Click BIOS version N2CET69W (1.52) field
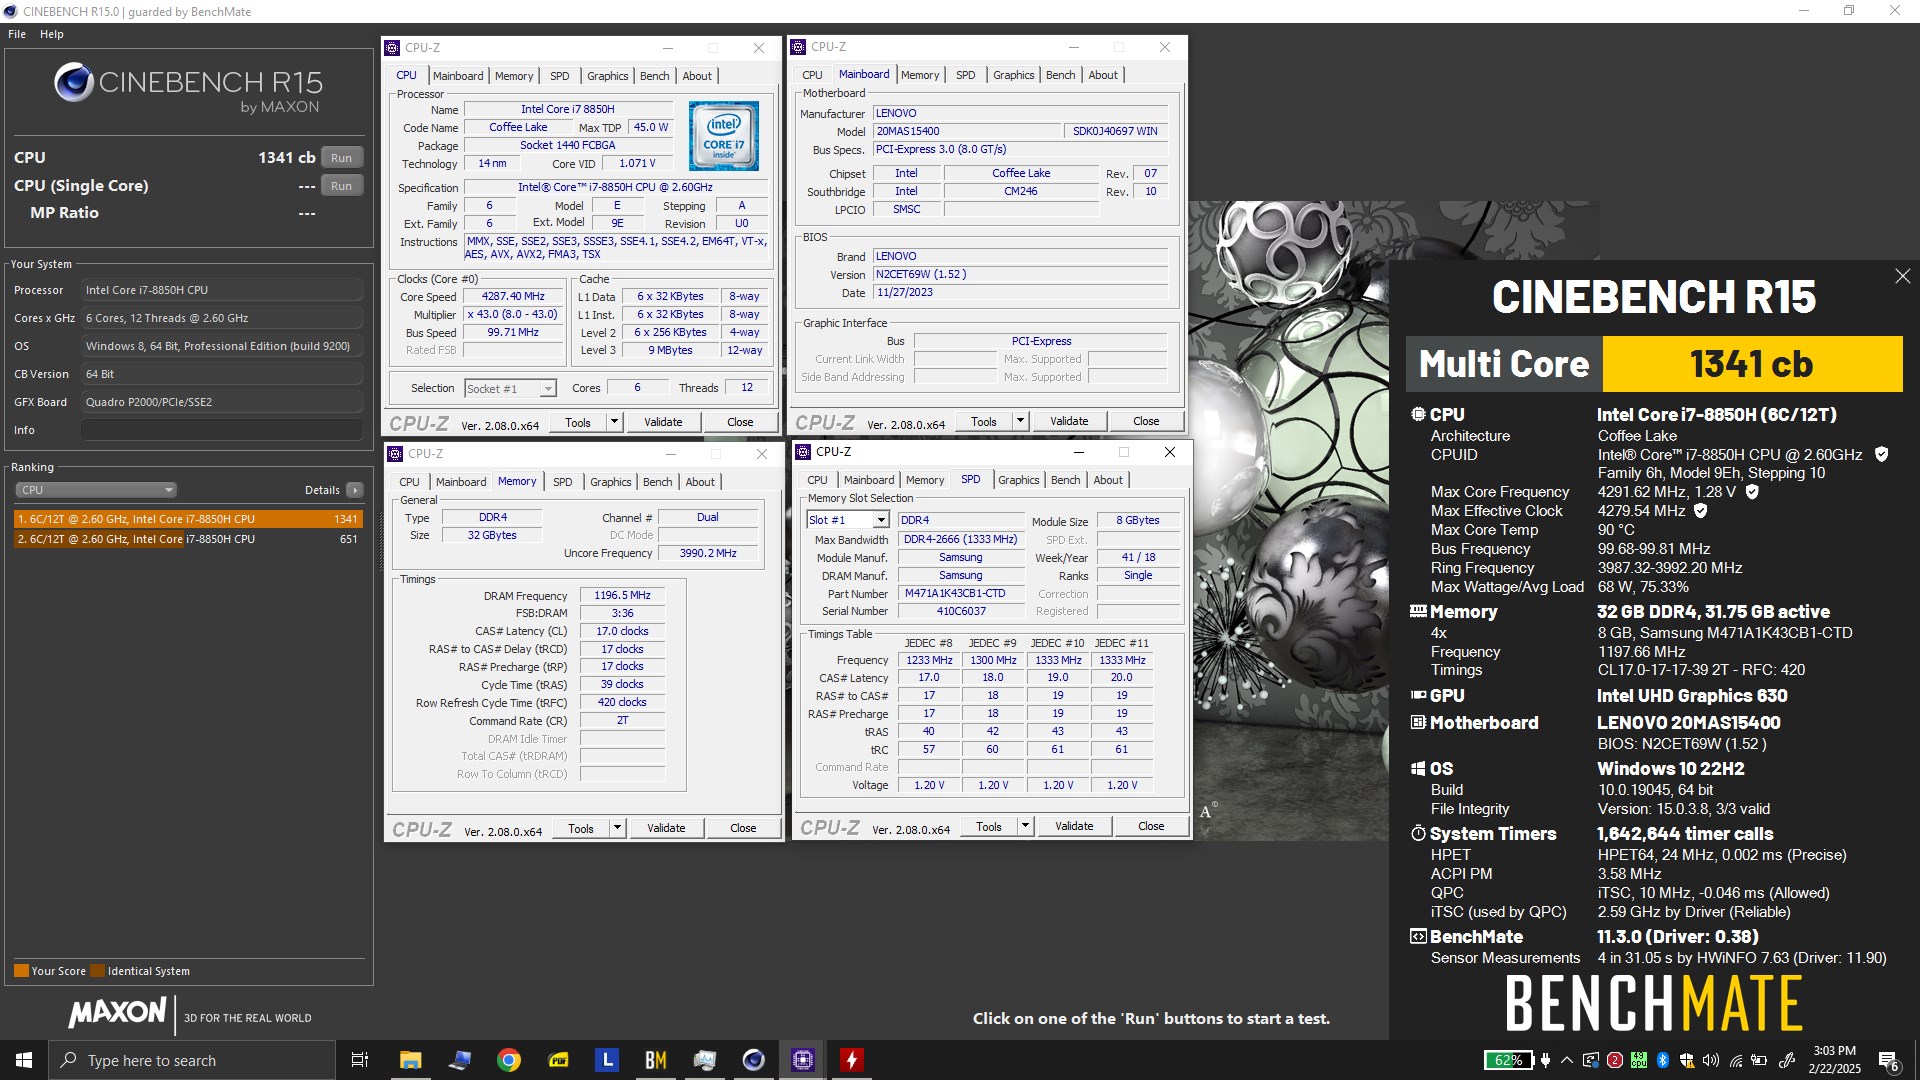Image resolution: width=1920 pixels, height=1080 pixels. pos(1020,274)
